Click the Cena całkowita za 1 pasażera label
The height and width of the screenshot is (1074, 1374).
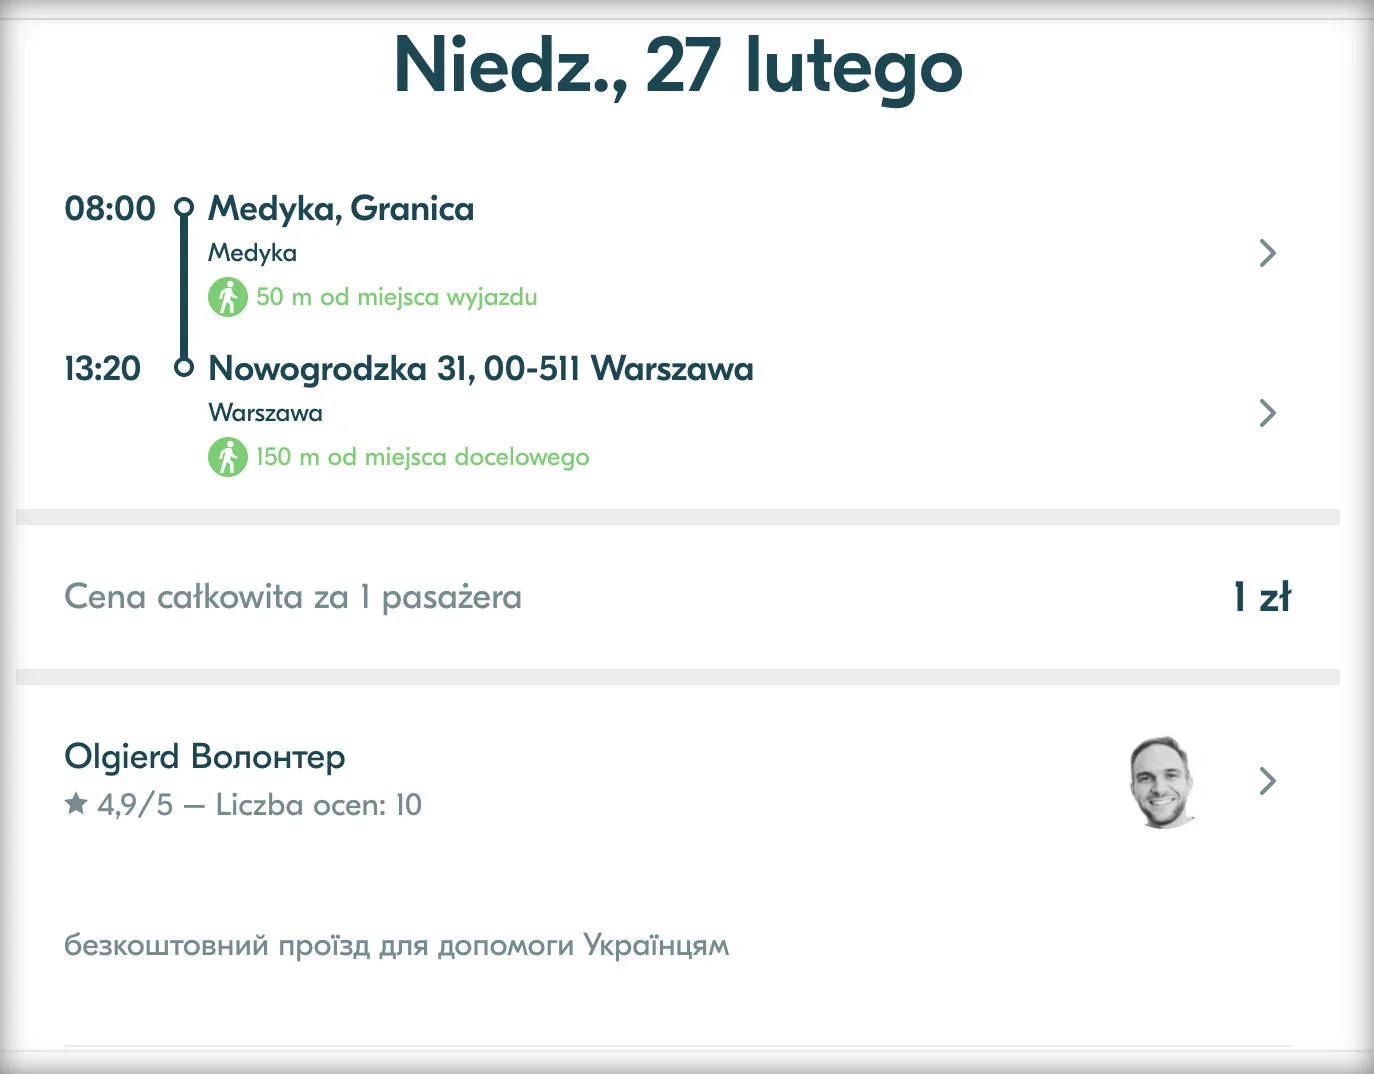point(292,596)
